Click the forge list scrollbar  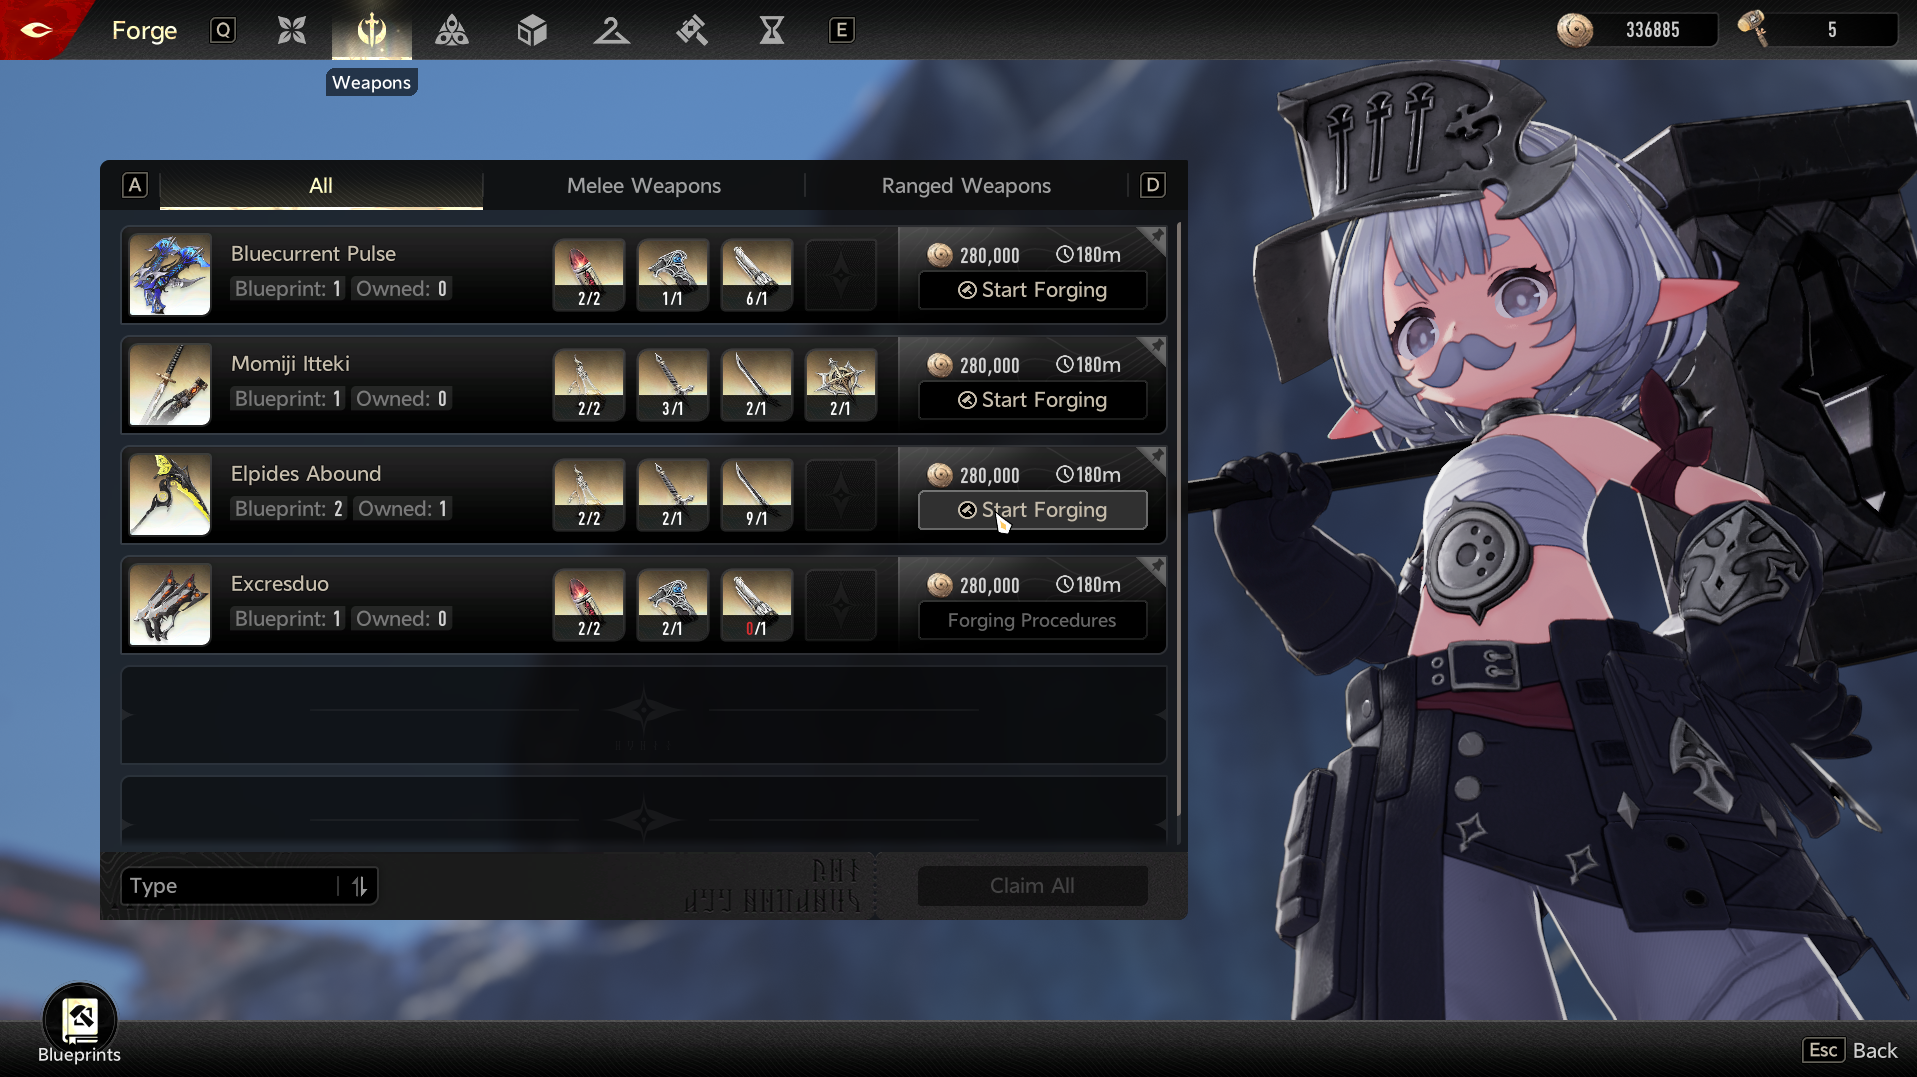click(x=1179, y=520)
